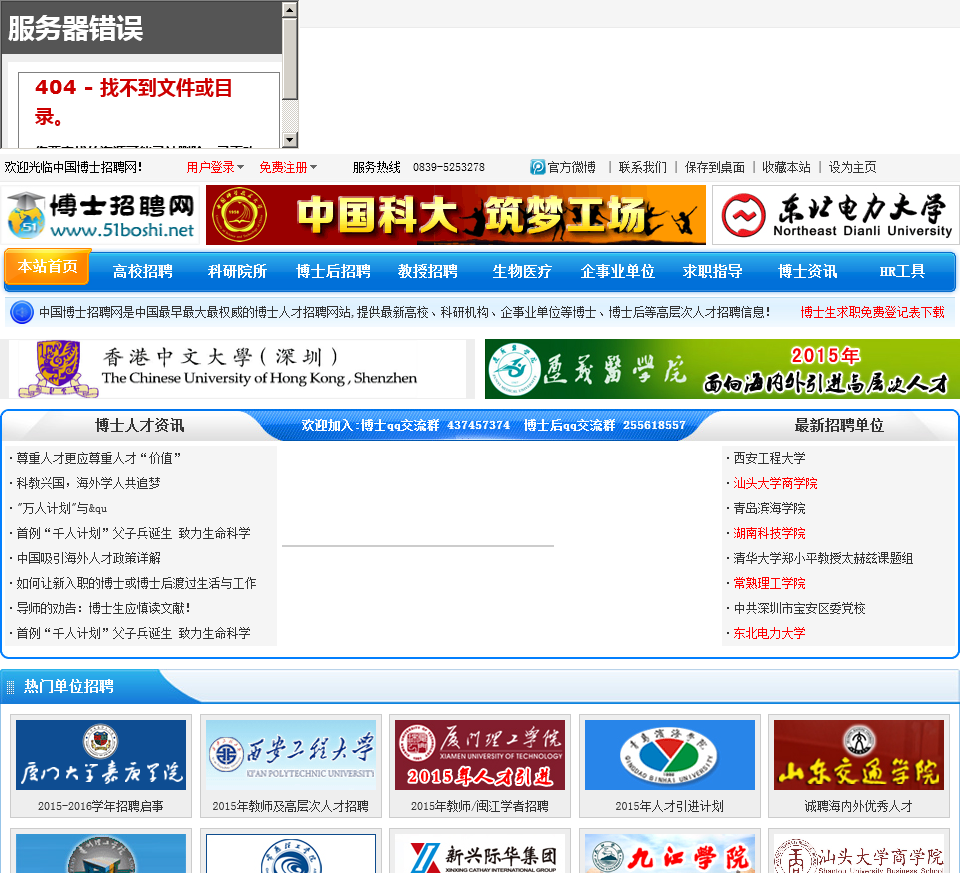Viewport: 960px width, 873px height.
Task: Download 博士生求职免费登记表
Action: pos(872,312)
